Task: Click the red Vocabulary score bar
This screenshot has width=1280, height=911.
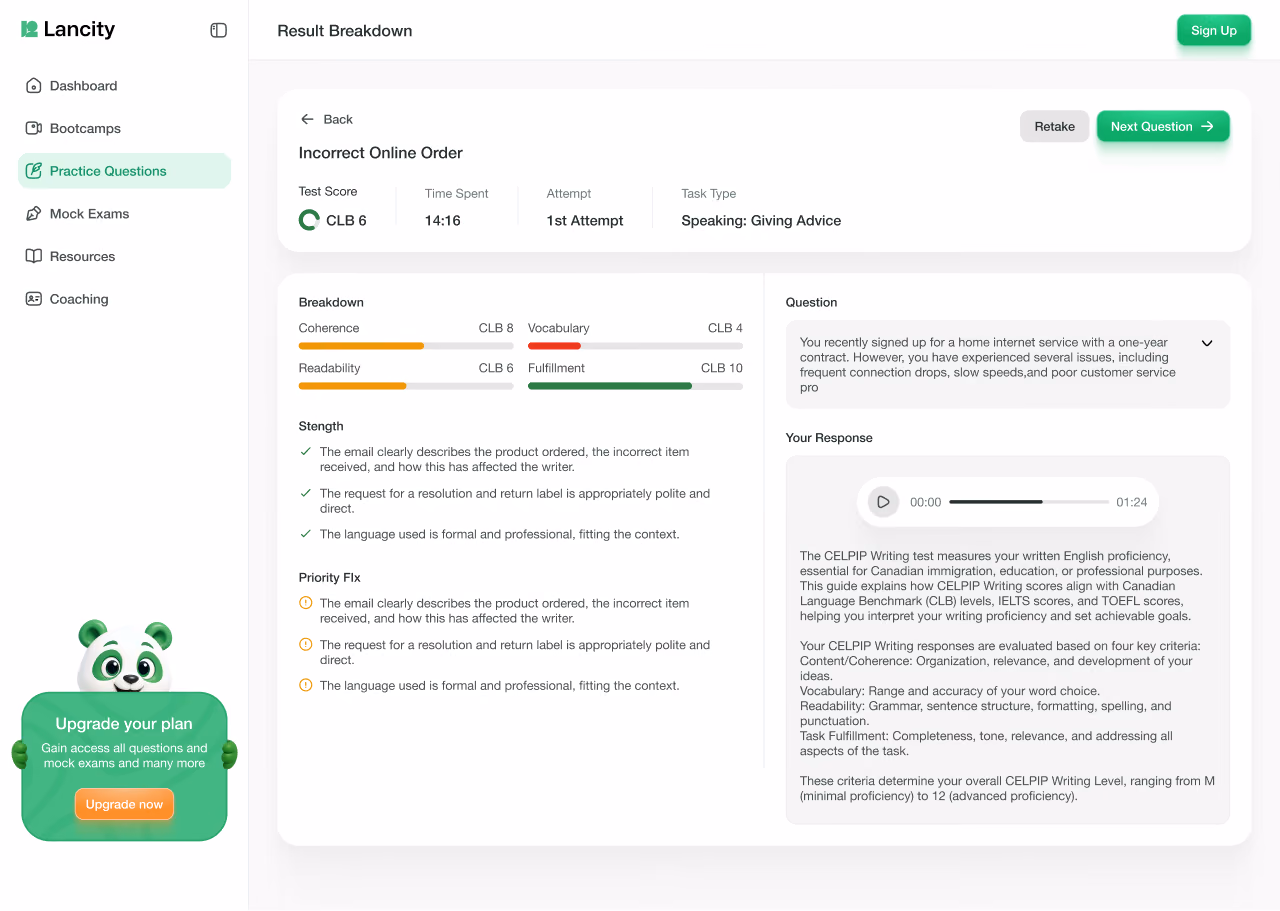Action: pos(554,346)
